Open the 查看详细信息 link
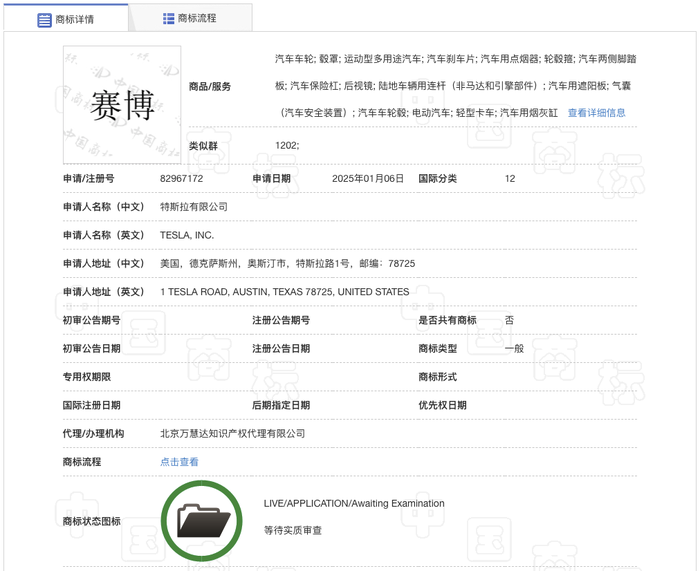Image resolution: width=700 pixels, height=571 pixels. point(596,113)
